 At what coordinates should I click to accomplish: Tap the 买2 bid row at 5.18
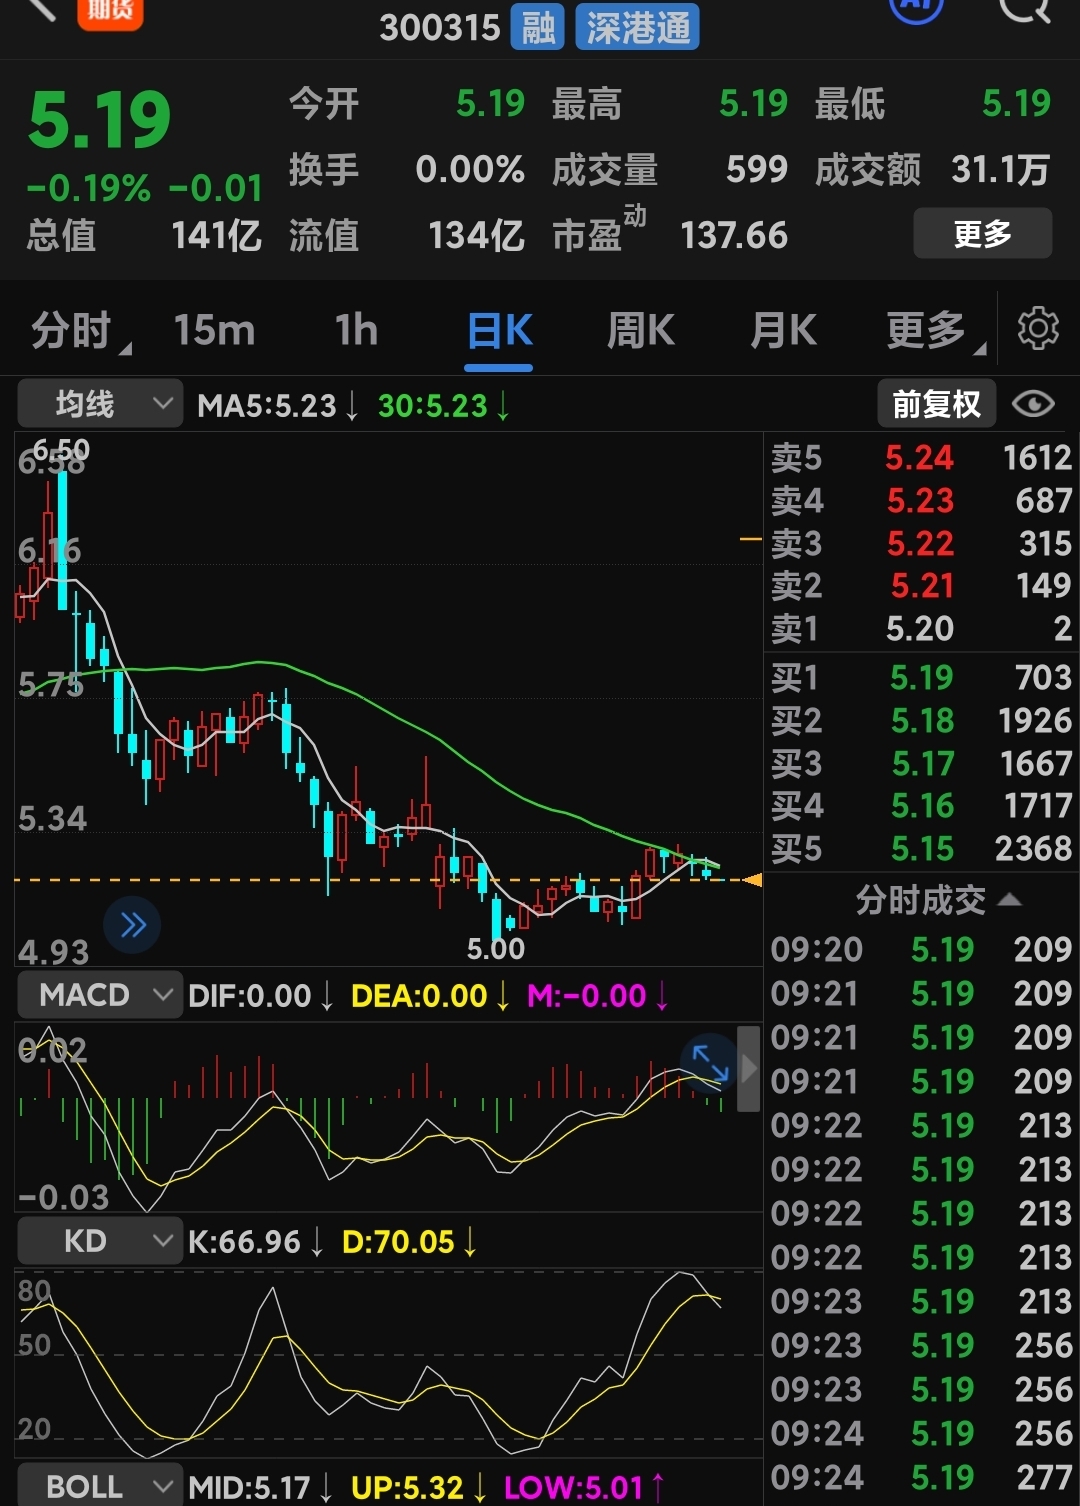pos(921,720)
